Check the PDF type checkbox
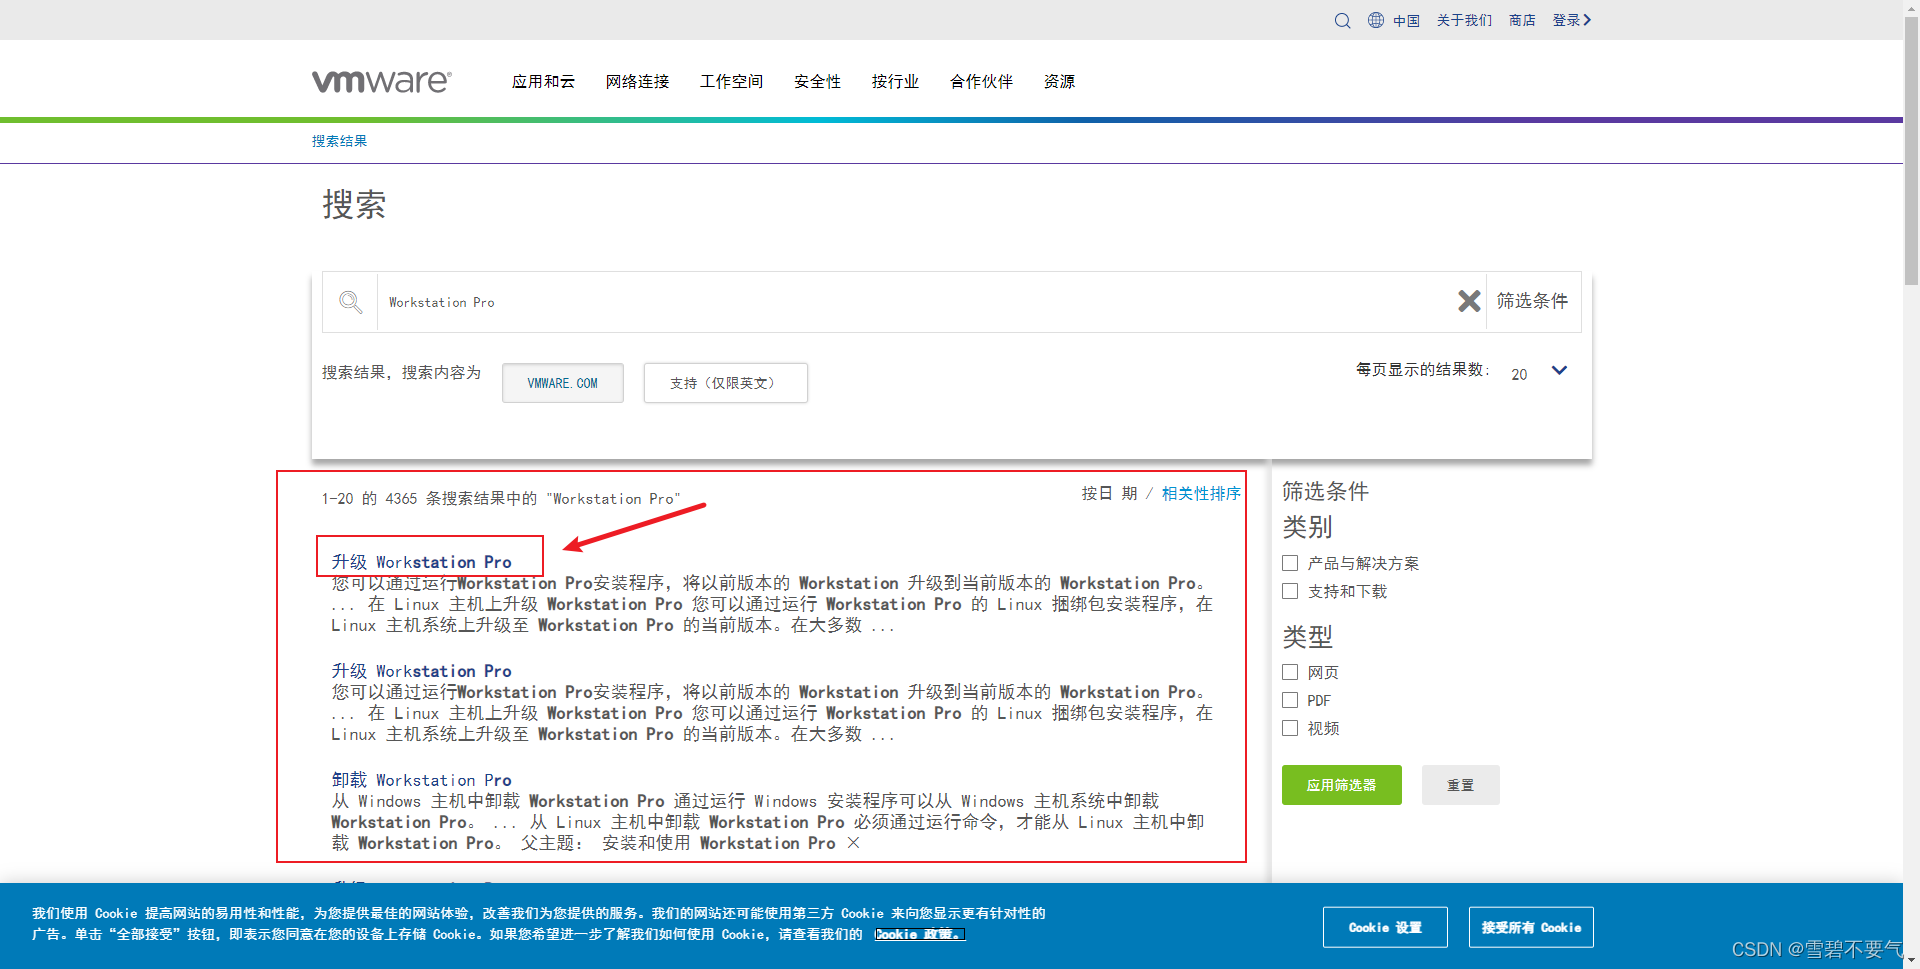The height and width of the screenshot is (969, 1920). 1290,700
